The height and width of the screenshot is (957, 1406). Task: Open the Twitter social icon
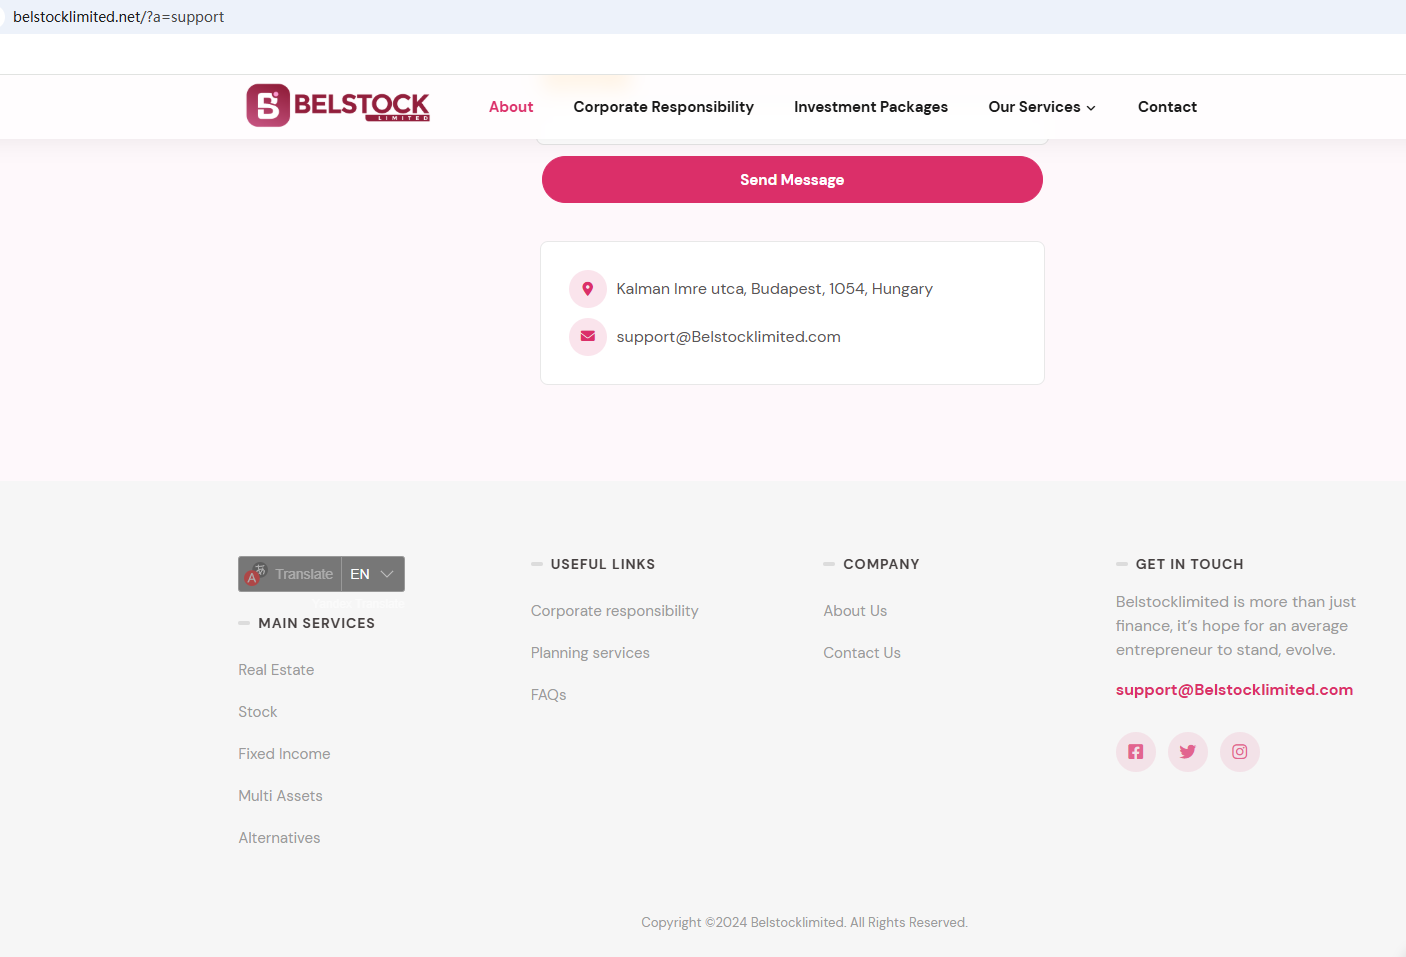(x=1188, y=752)
